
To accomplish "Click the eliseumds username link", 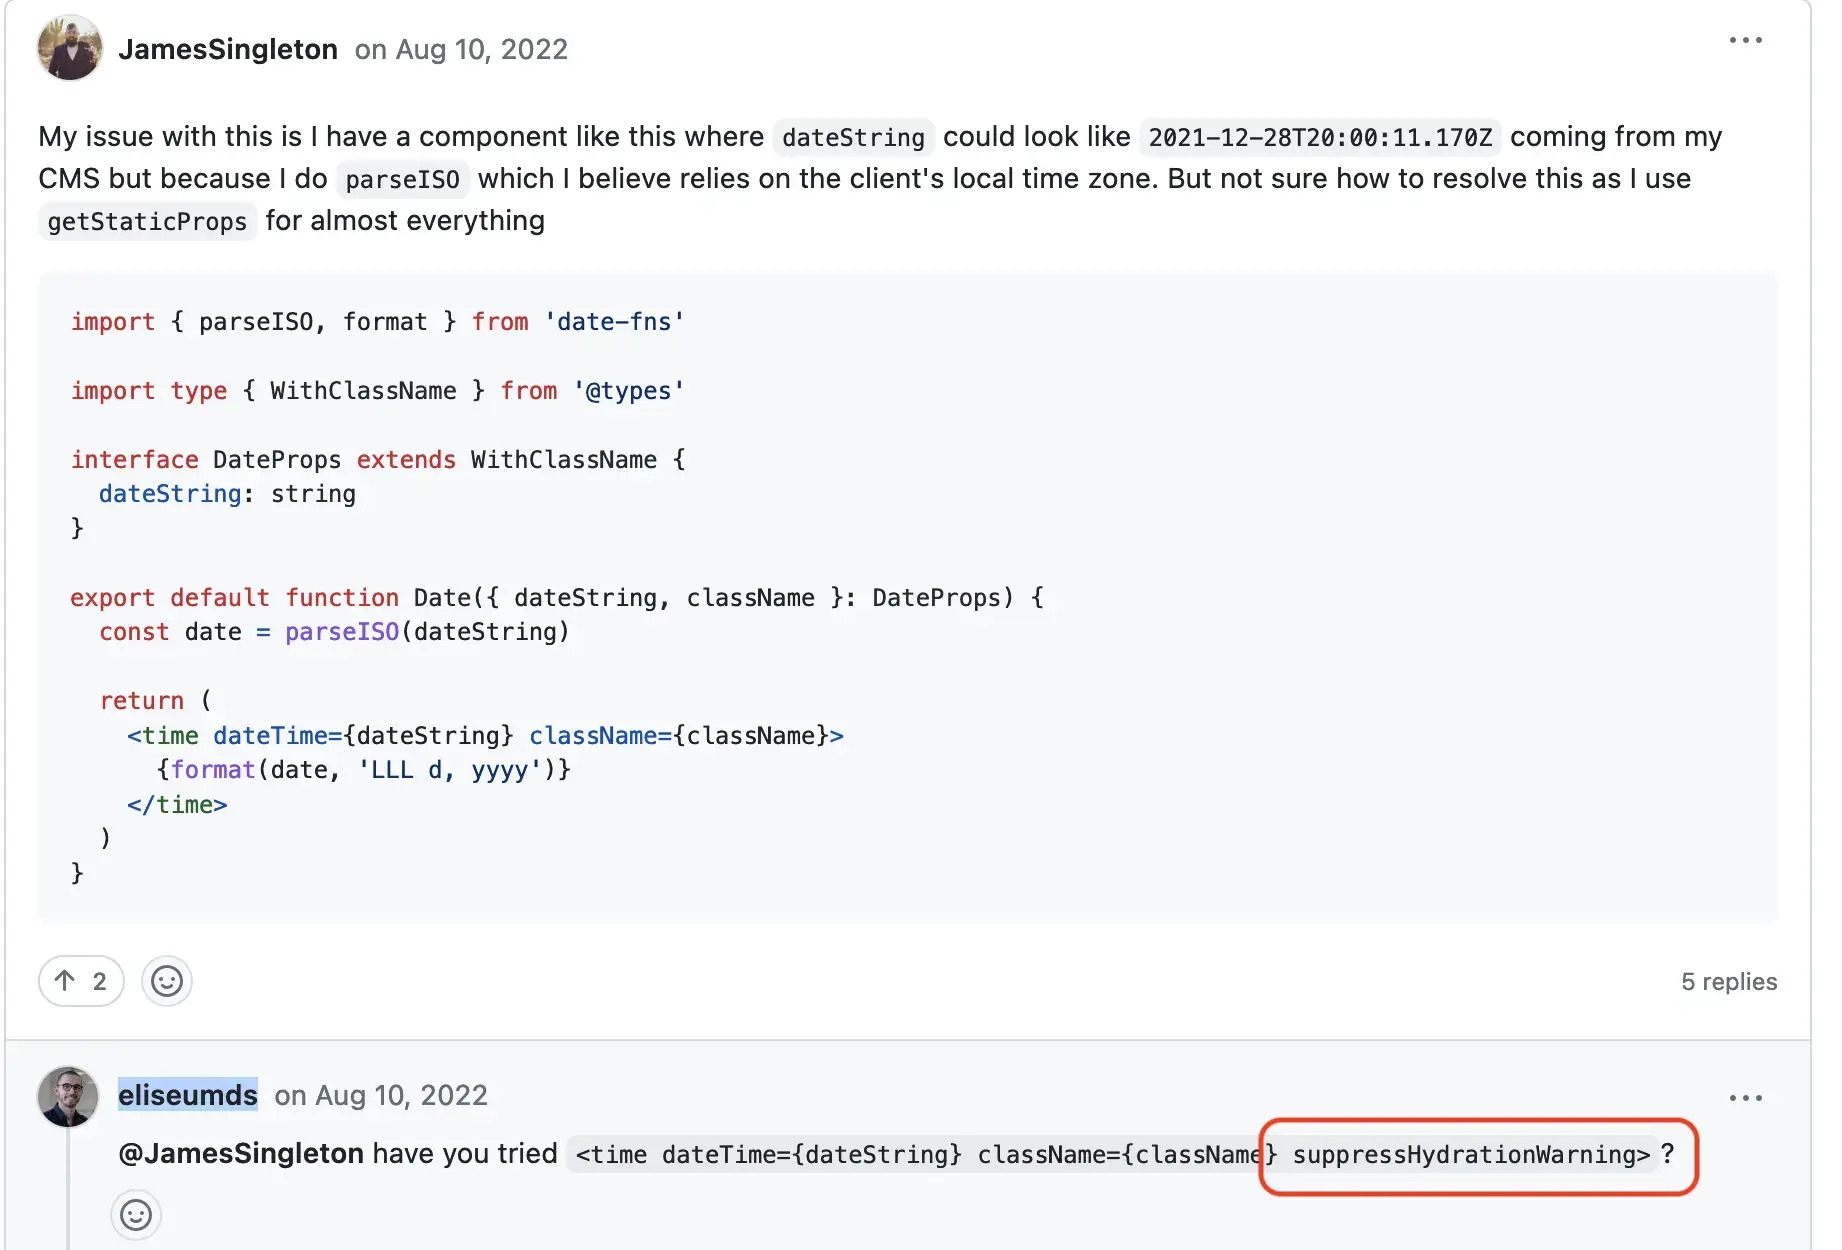I will (x=188, y=1096).
